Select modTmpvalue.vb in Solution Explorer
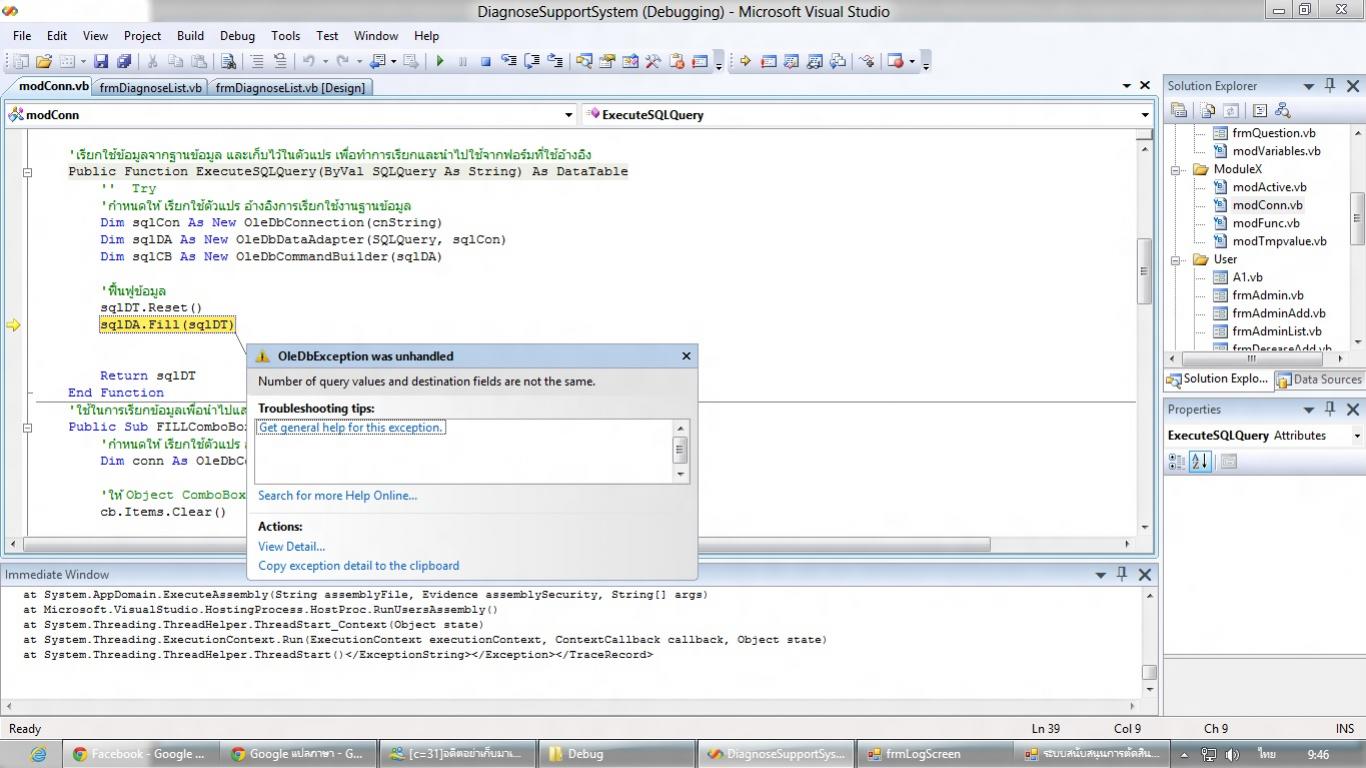This screenshot has height=768, width=1366. click(1279, 241)
